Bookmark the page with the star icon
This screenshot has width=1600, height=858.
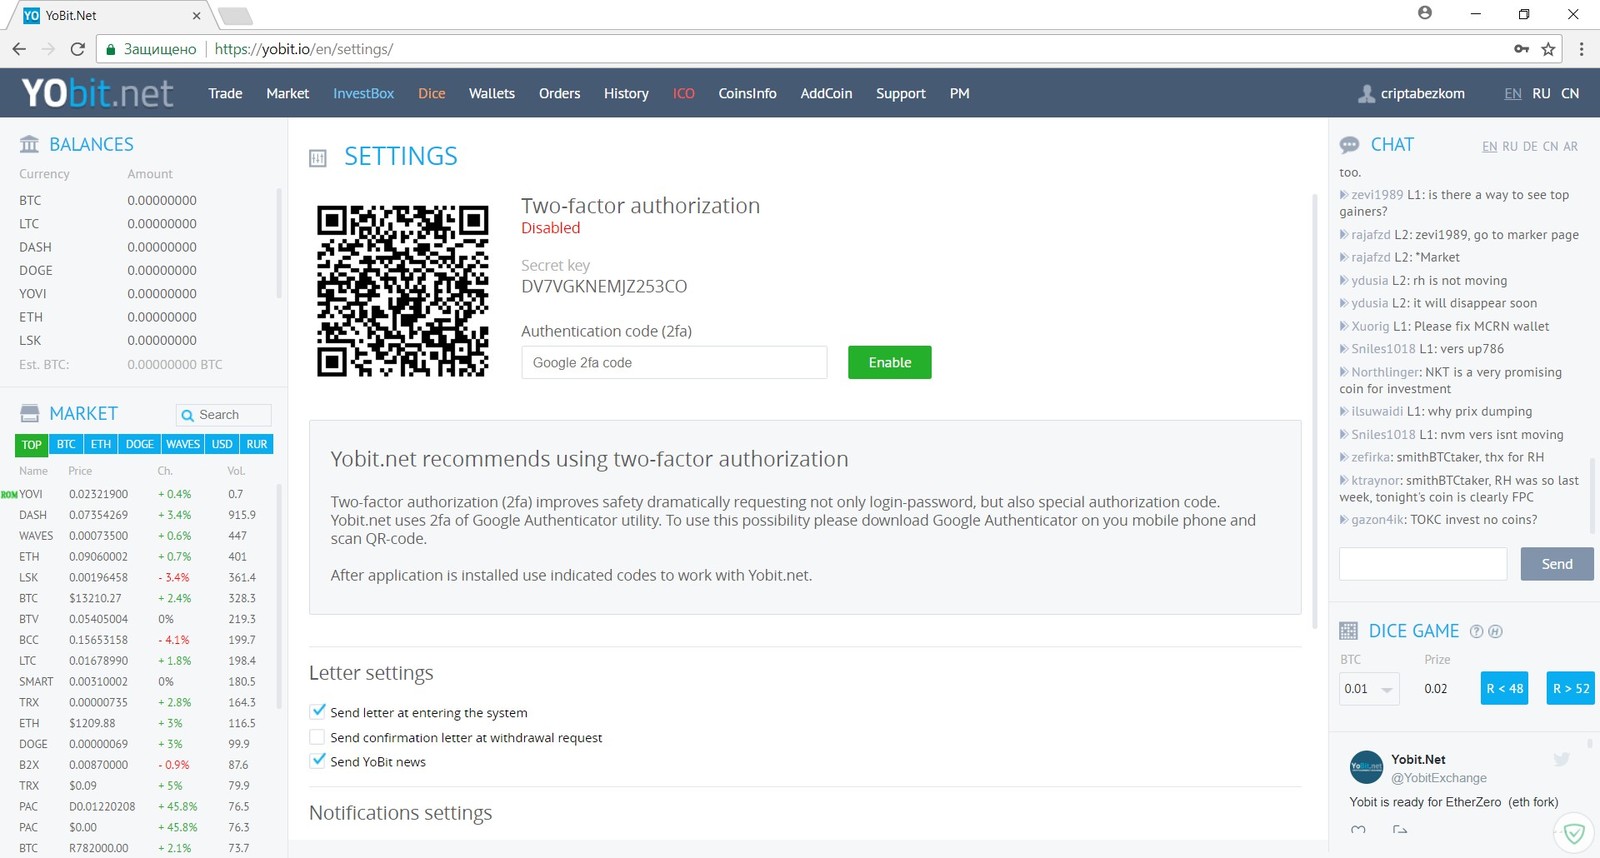[1548, 49]
